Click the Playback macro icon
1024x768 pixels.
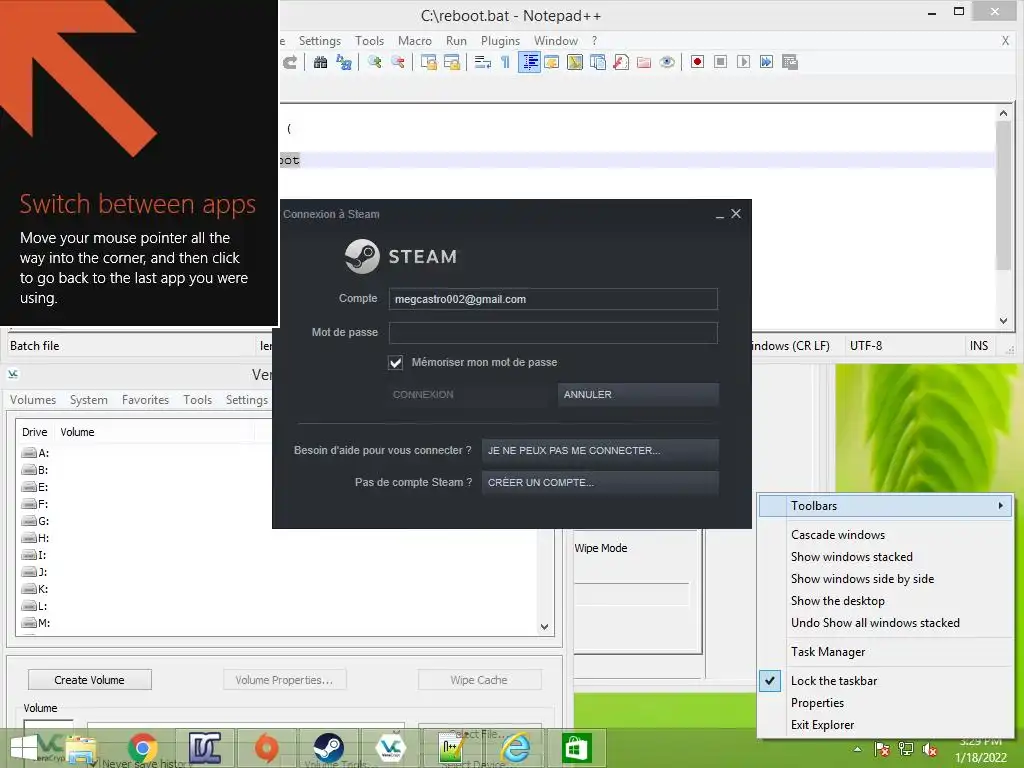(743, 62)
